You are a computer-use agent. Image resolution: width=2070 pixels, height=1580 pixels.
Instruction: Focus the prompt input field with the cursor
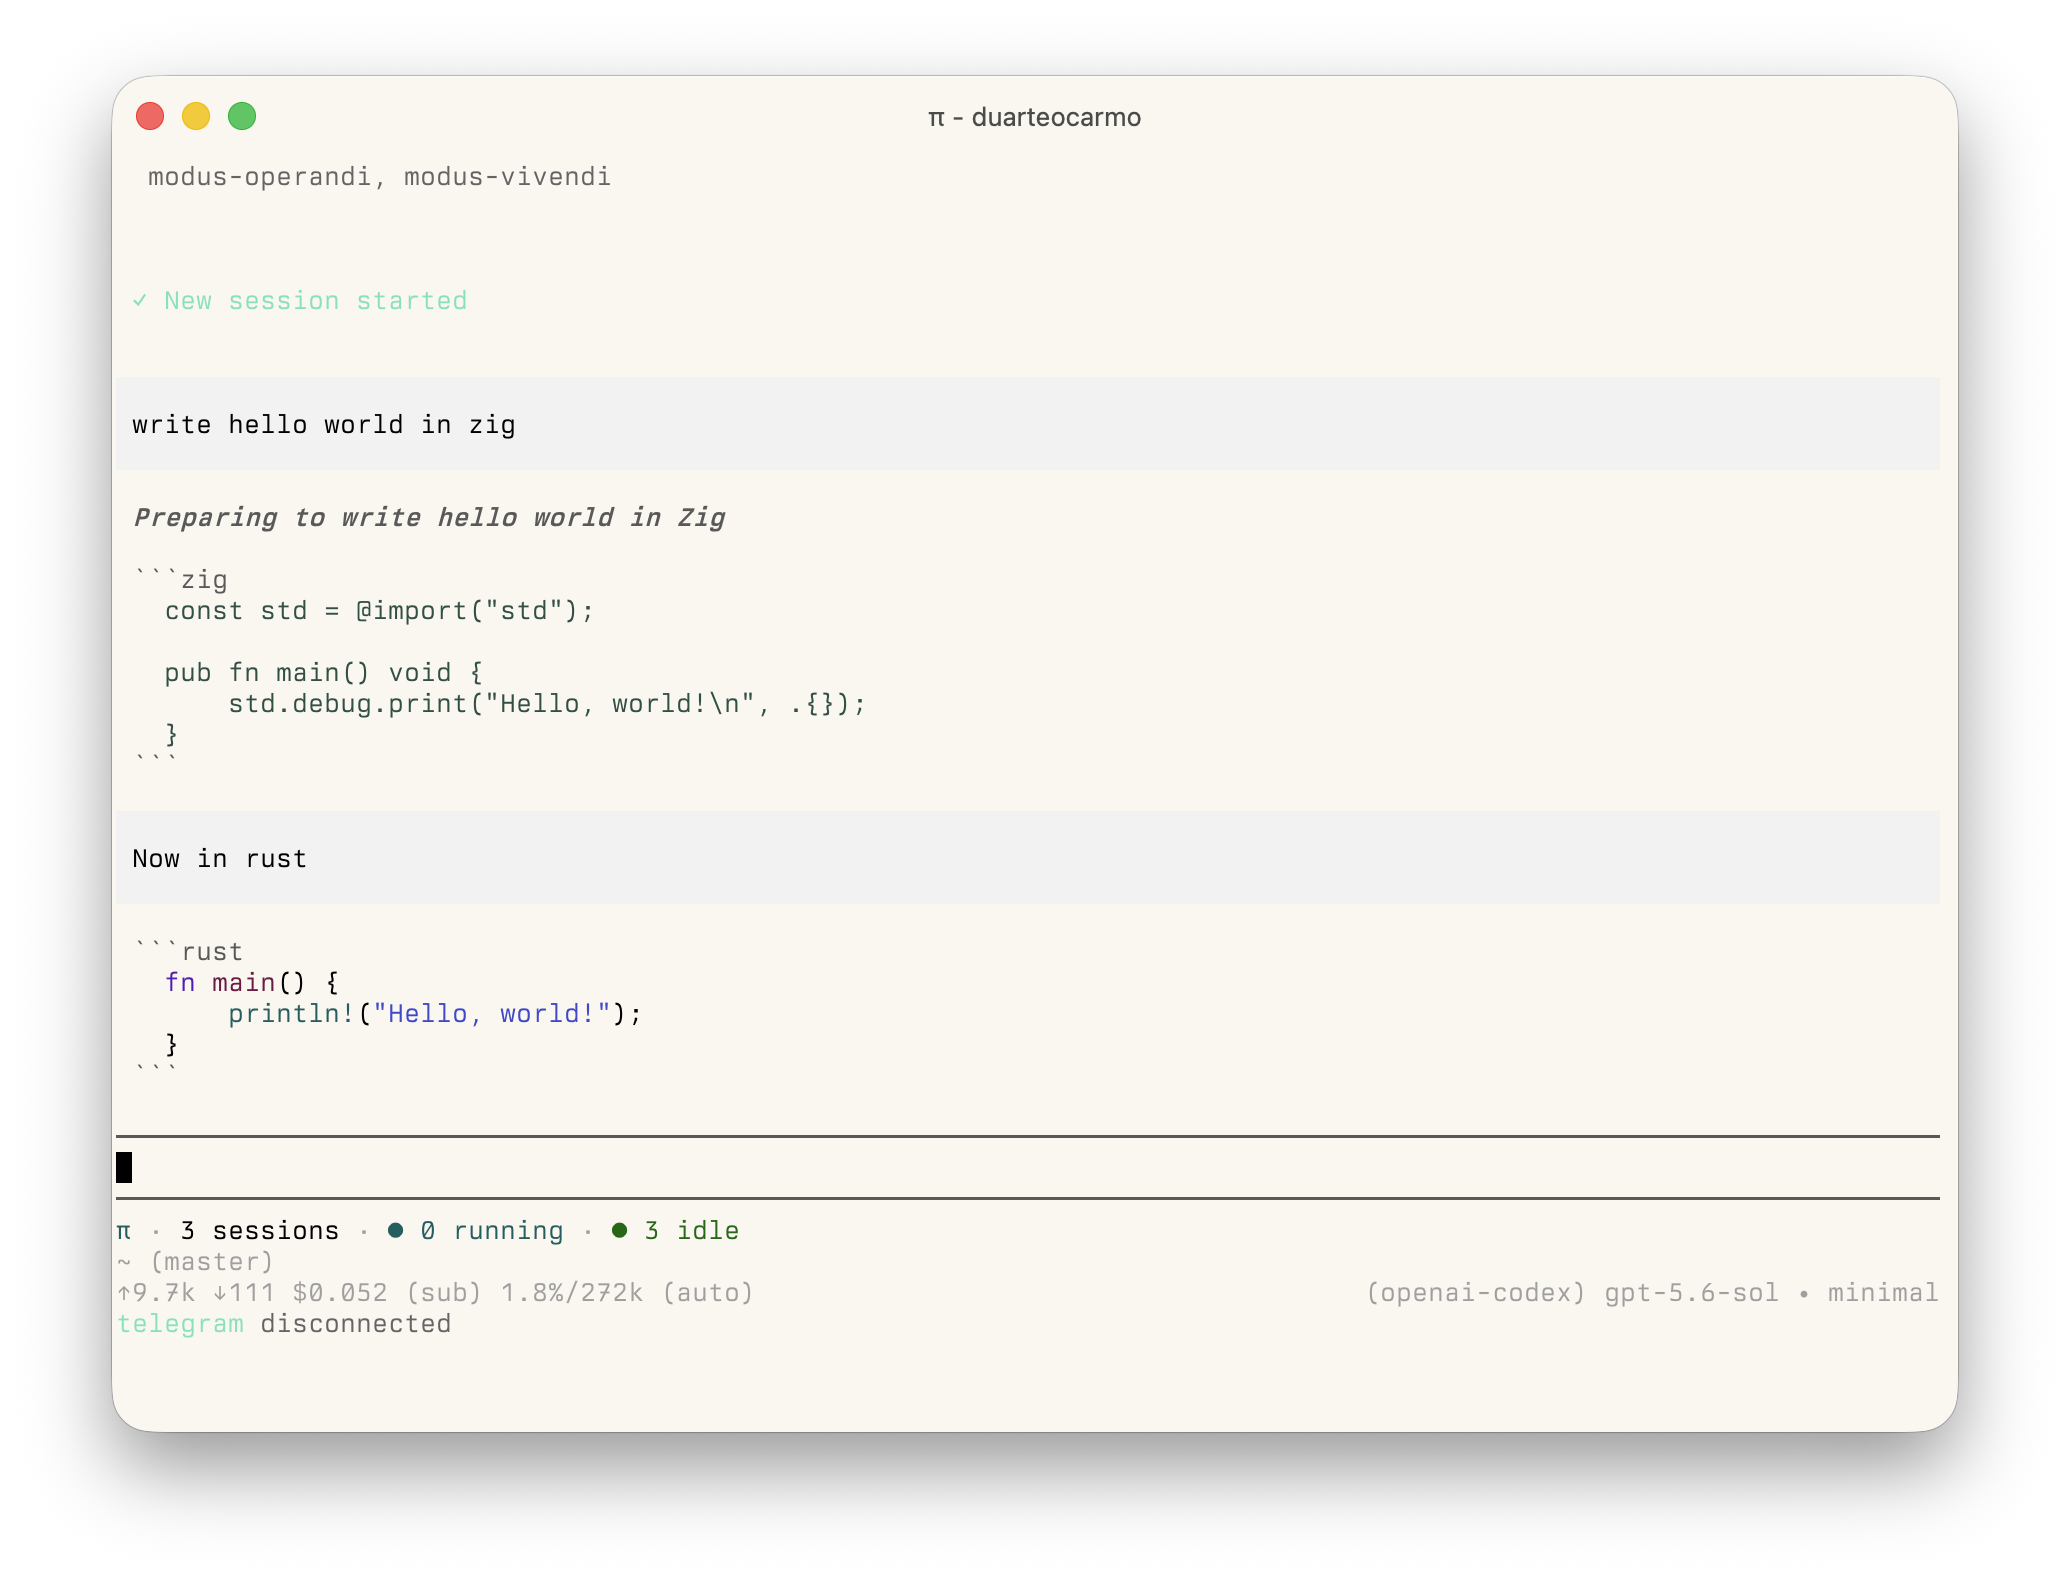1028,1167
